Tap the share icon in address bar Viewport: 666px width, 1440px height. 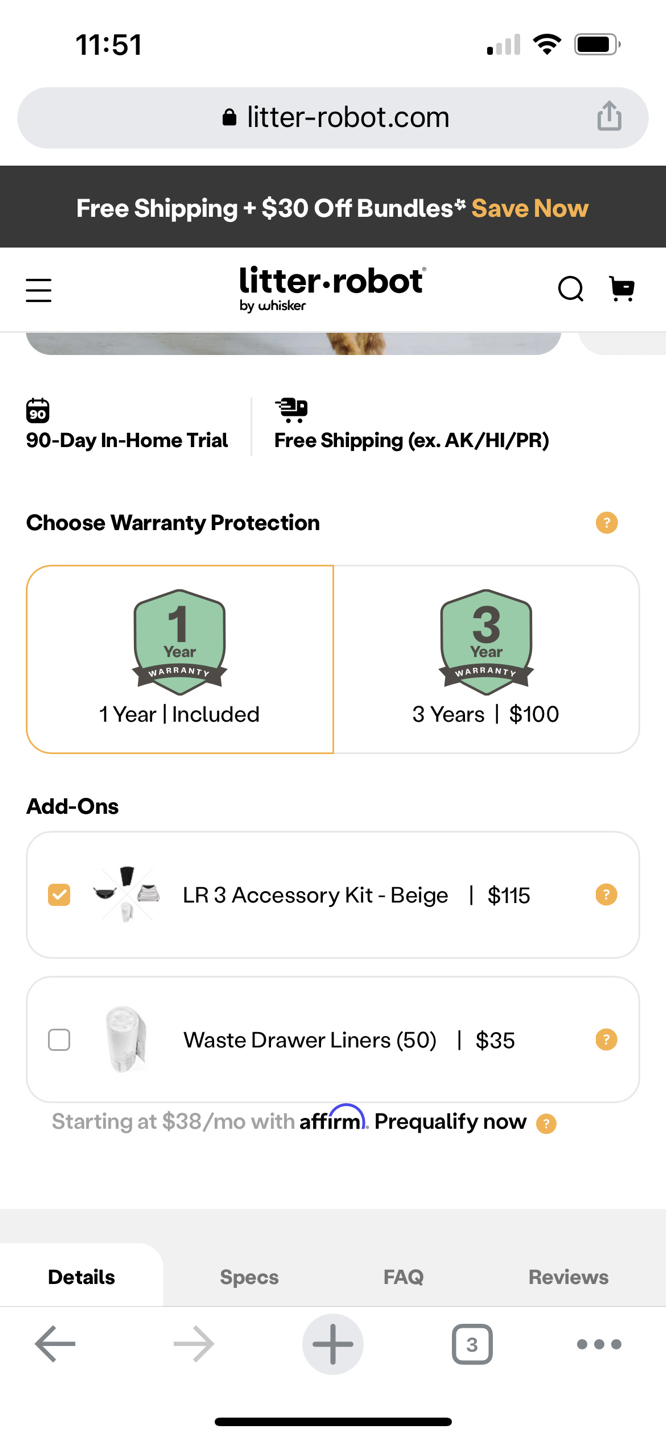coord(609,116)
